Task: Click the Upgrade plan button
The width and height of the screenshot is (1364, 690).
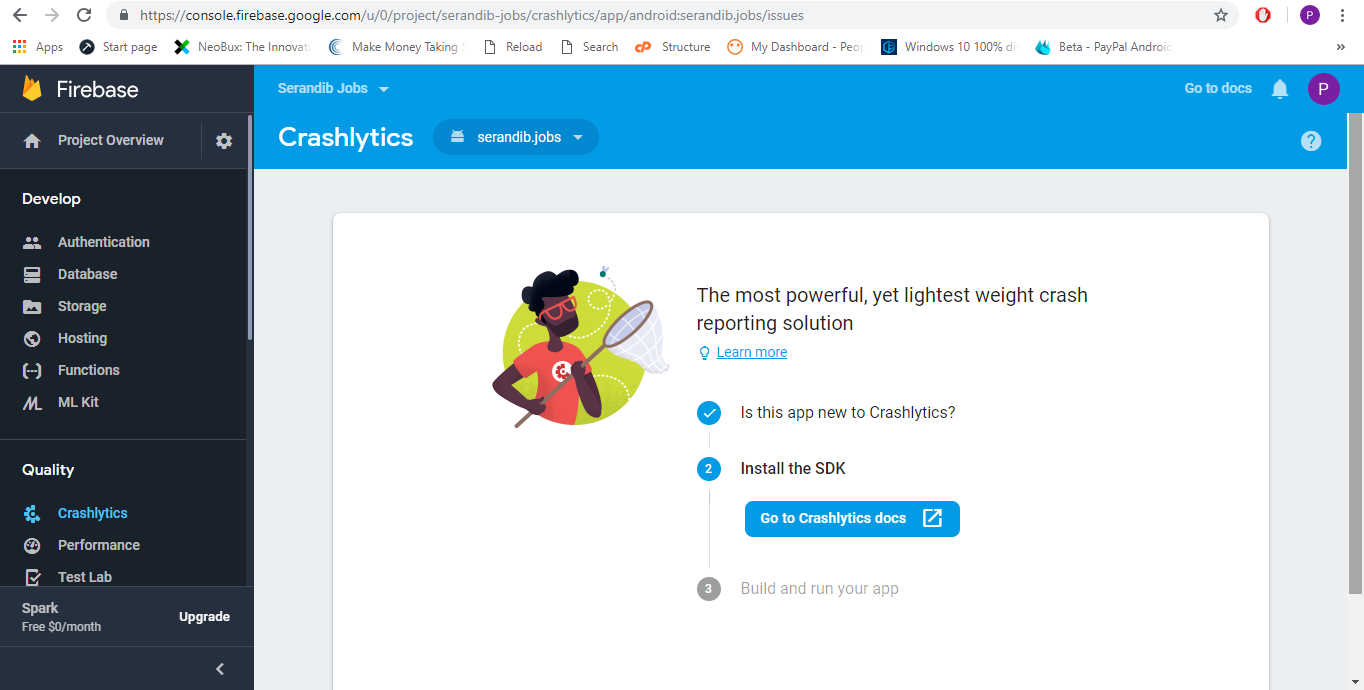Action: 204,617
